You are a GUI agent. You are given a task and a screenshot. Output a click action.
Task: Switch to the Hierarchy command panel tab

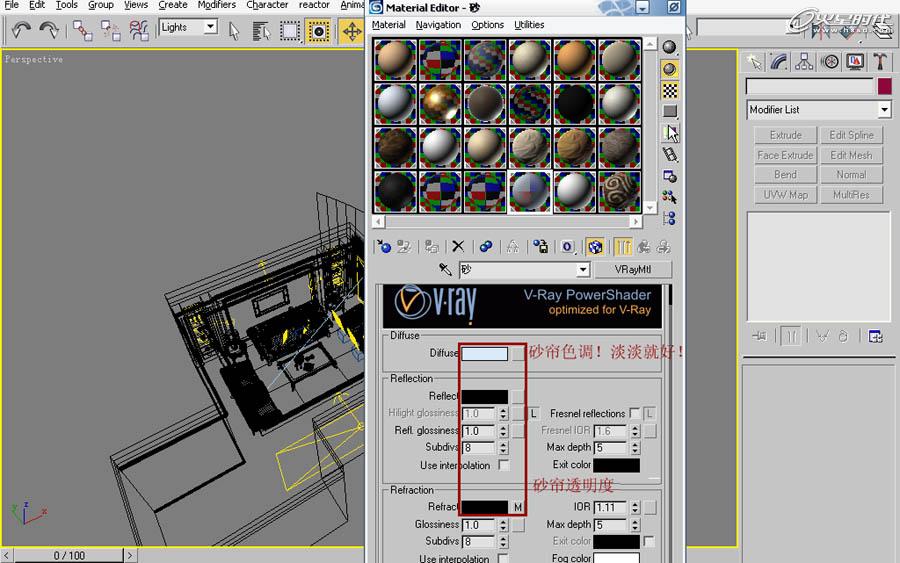(x=804, y=62)
